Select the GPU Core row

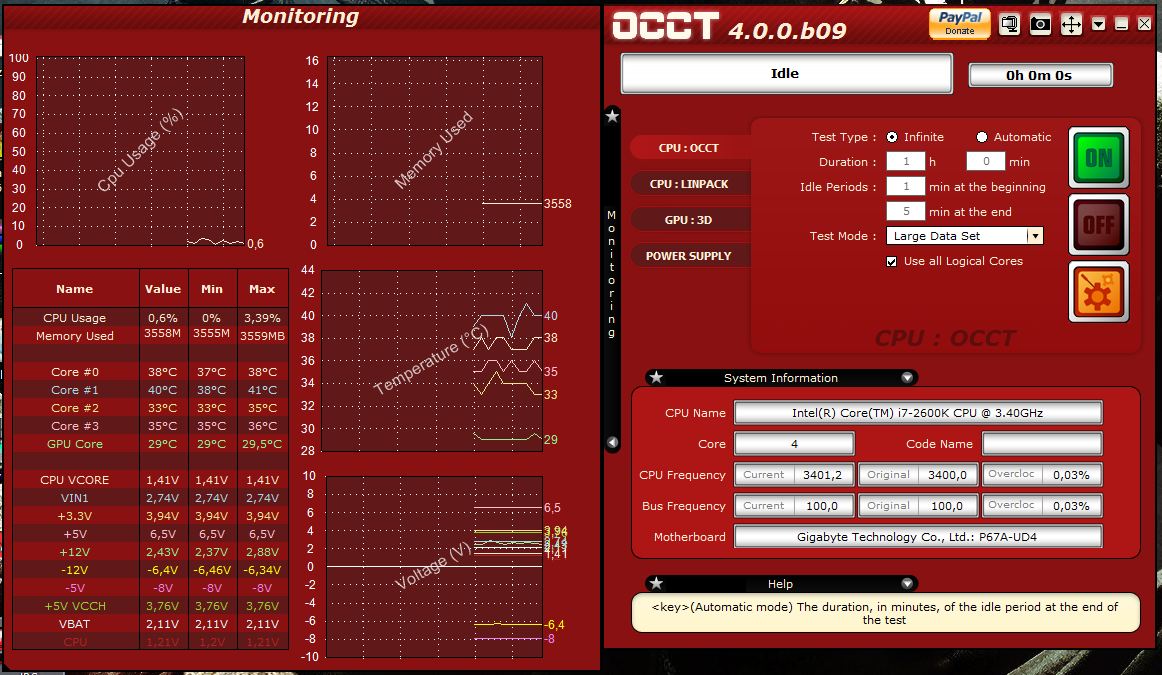[150, 444]
